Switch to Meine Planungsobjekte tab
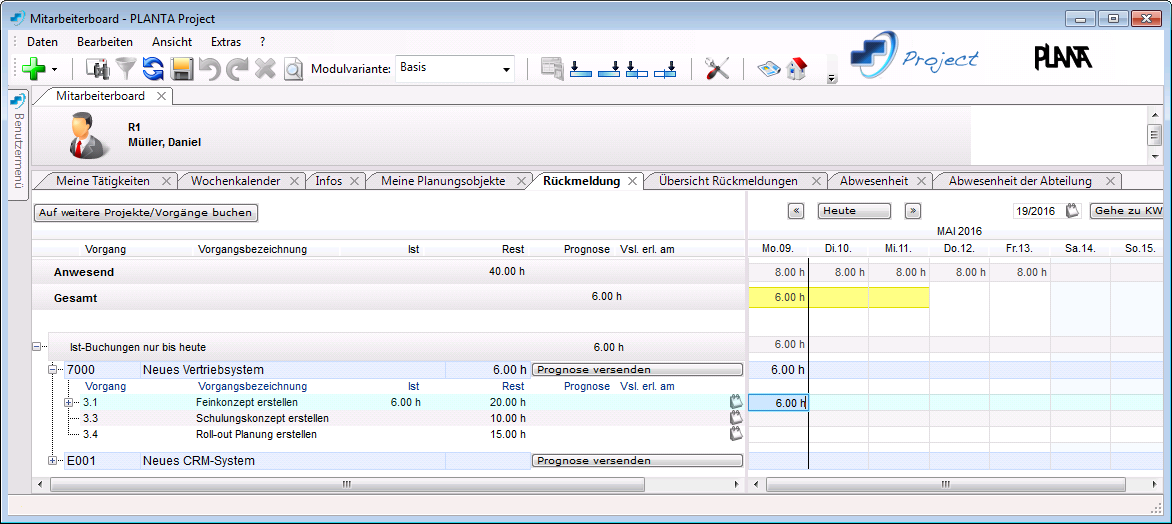This screenshot has width=1172, height=524. tap(442, 181)
